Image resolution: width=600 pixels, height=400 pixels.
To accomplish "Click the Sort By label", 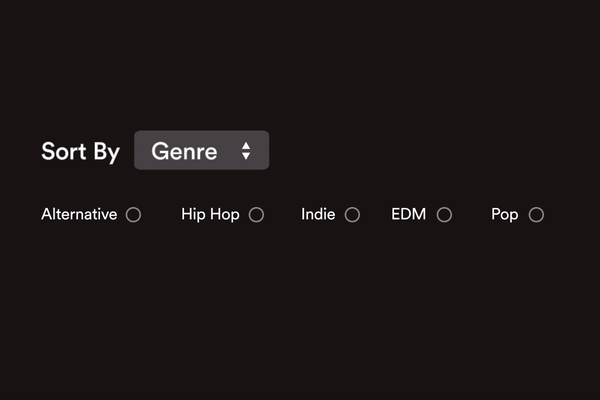I will (x=80, y=151).
